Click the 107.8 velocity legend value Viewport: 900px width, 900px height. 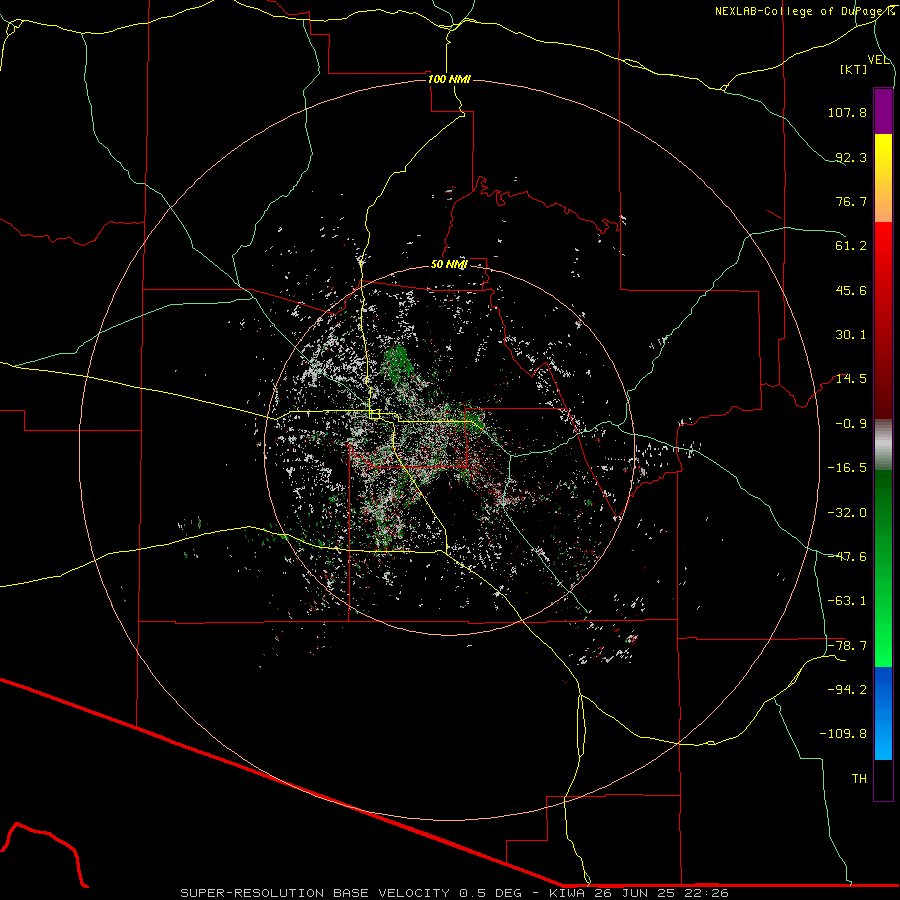coord(847,112)
